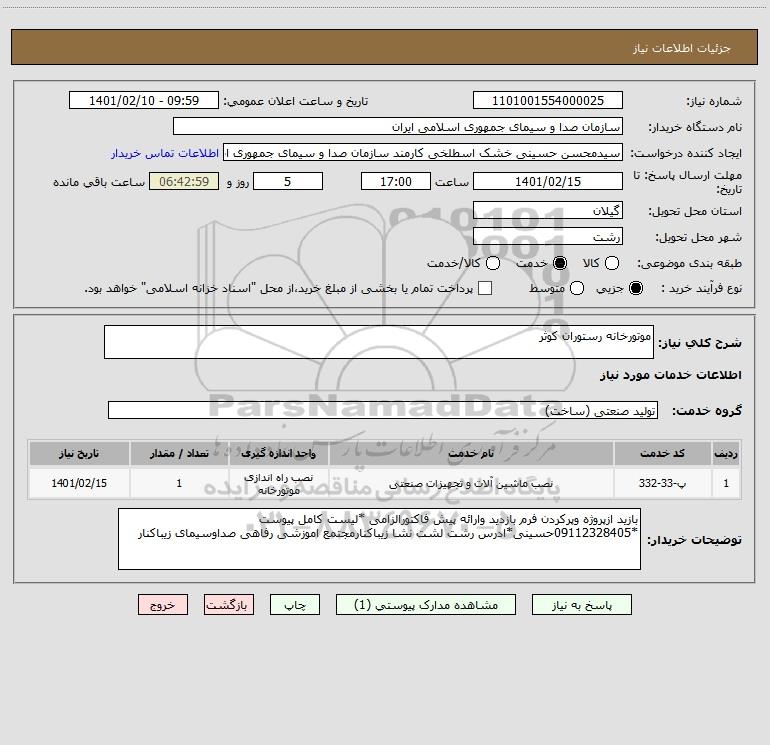The height and width of the screenshot is (745, 770).
Task: Click the request creator name field
Action: (x=423, y=152)
